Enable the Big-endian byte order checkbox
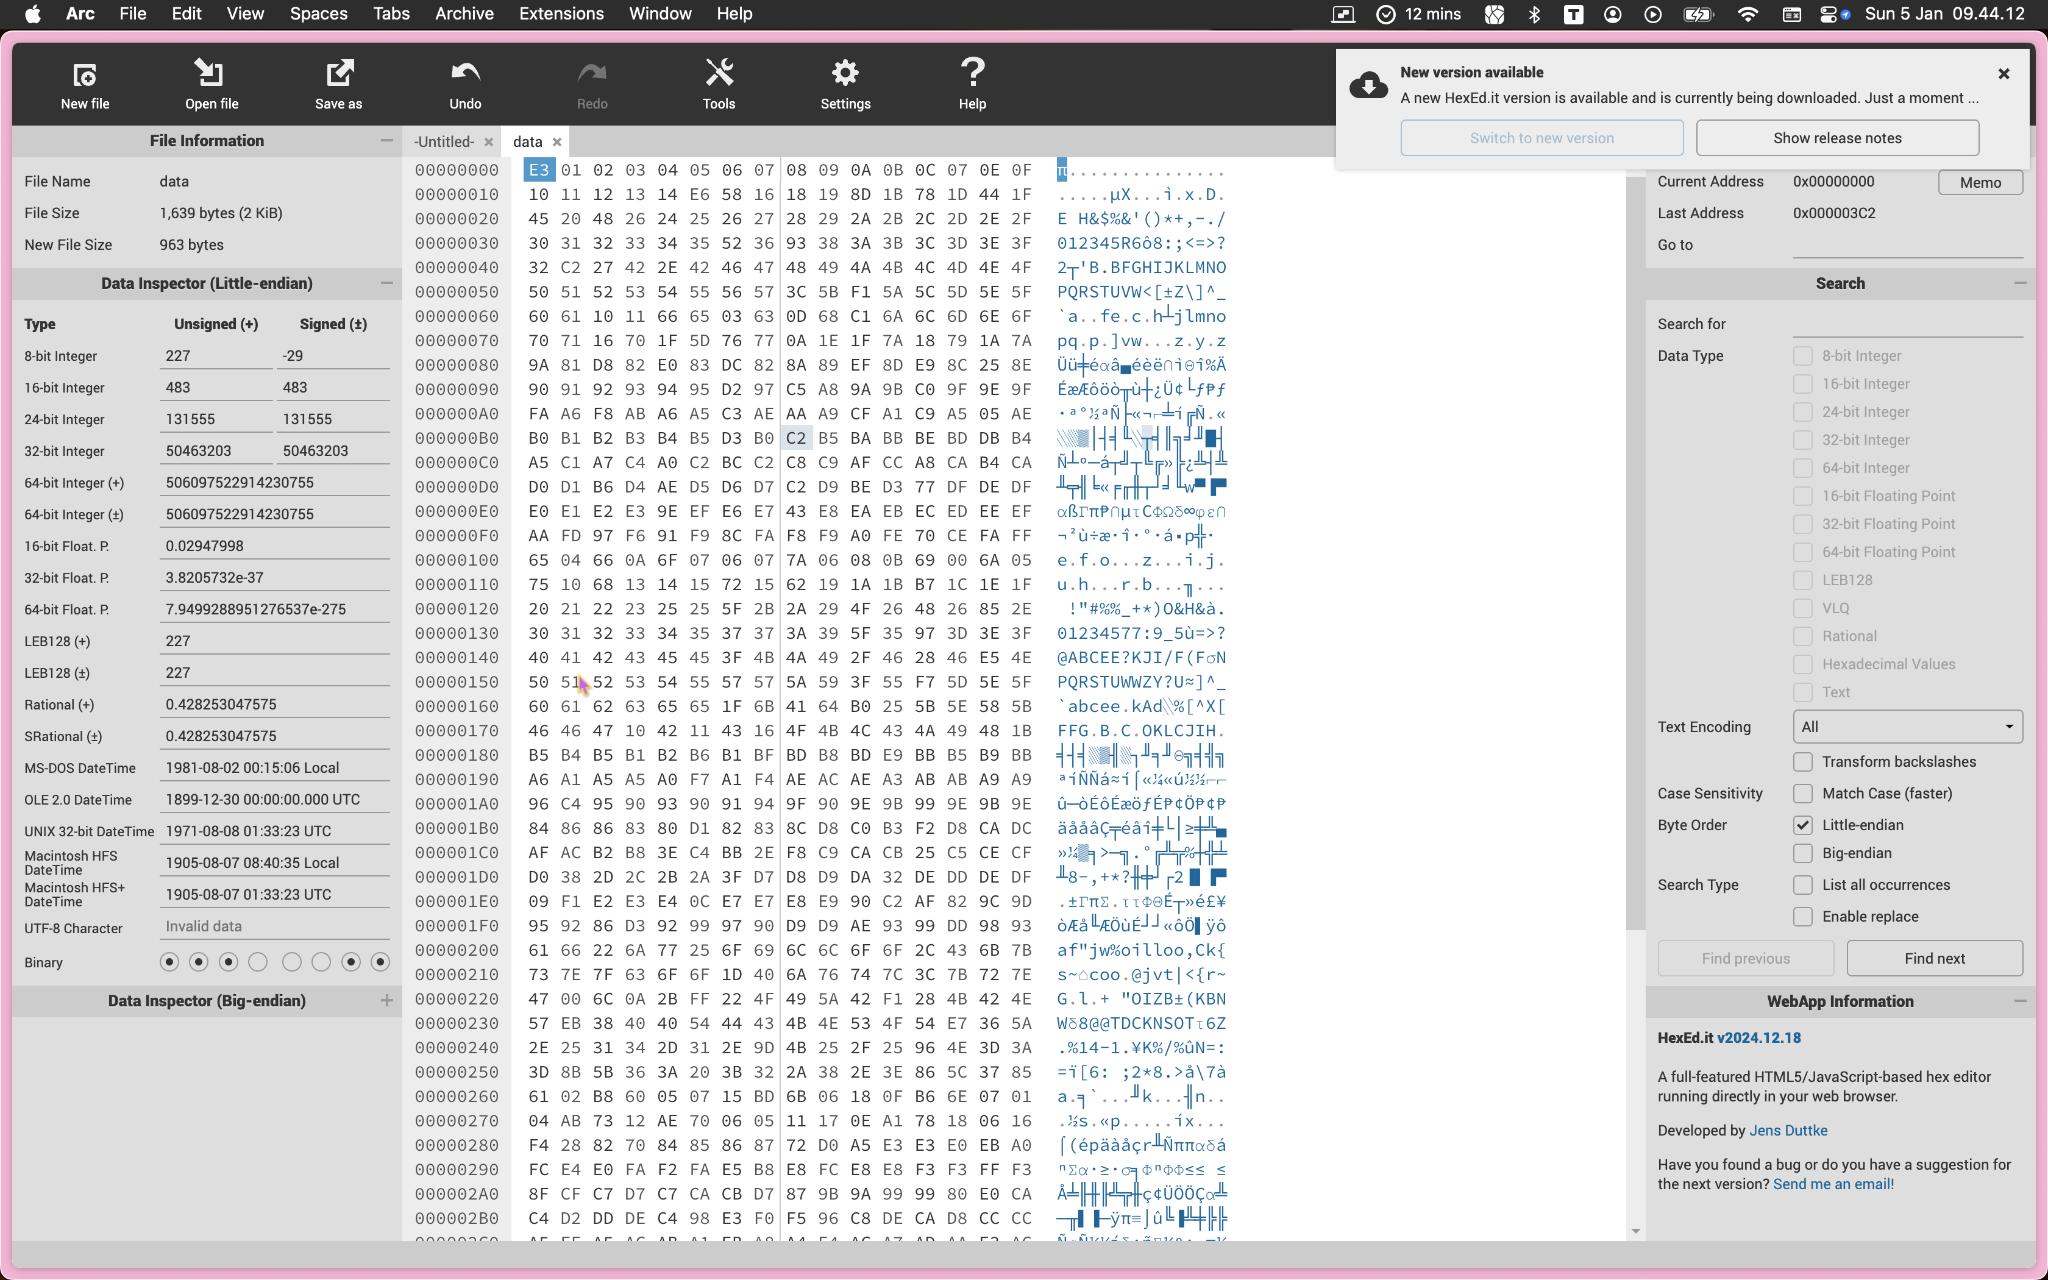Screen dimensions: 2048x1280 [1802, 853]
